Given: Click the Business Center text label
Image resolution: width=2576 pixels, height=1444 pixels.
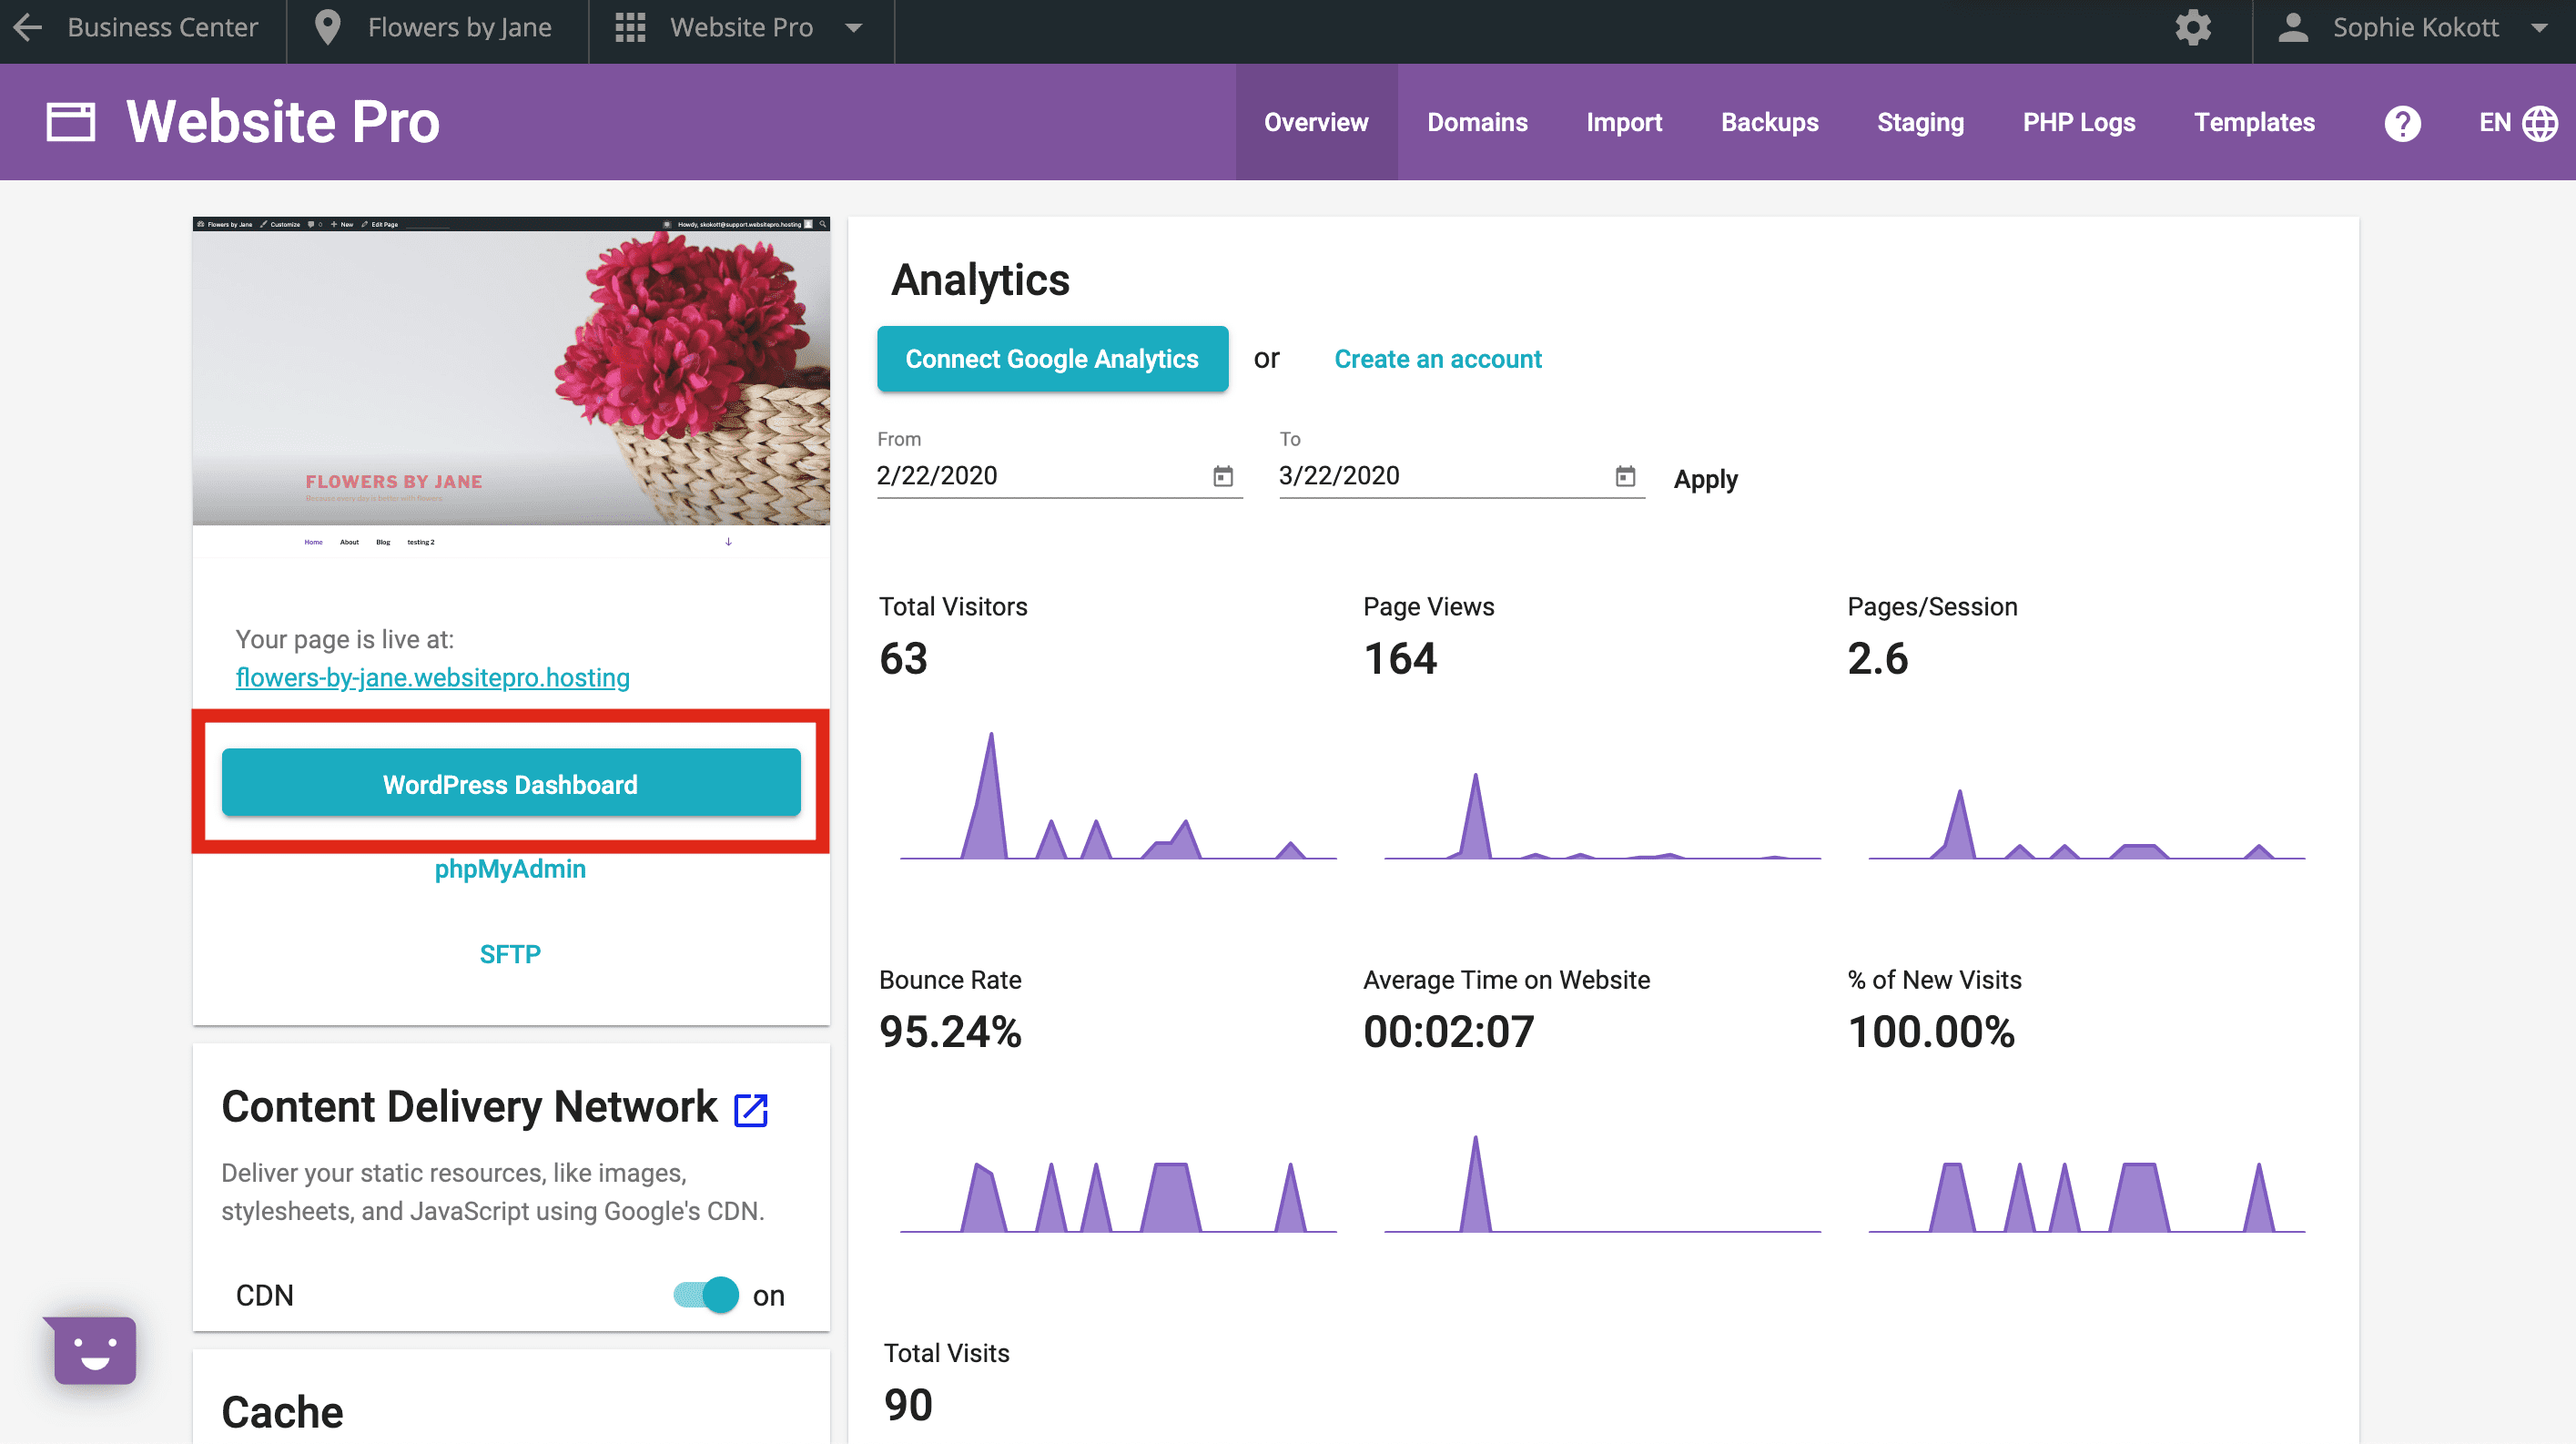Looking at the screenshot, I should pyautogui.click(x=163, y=27).
